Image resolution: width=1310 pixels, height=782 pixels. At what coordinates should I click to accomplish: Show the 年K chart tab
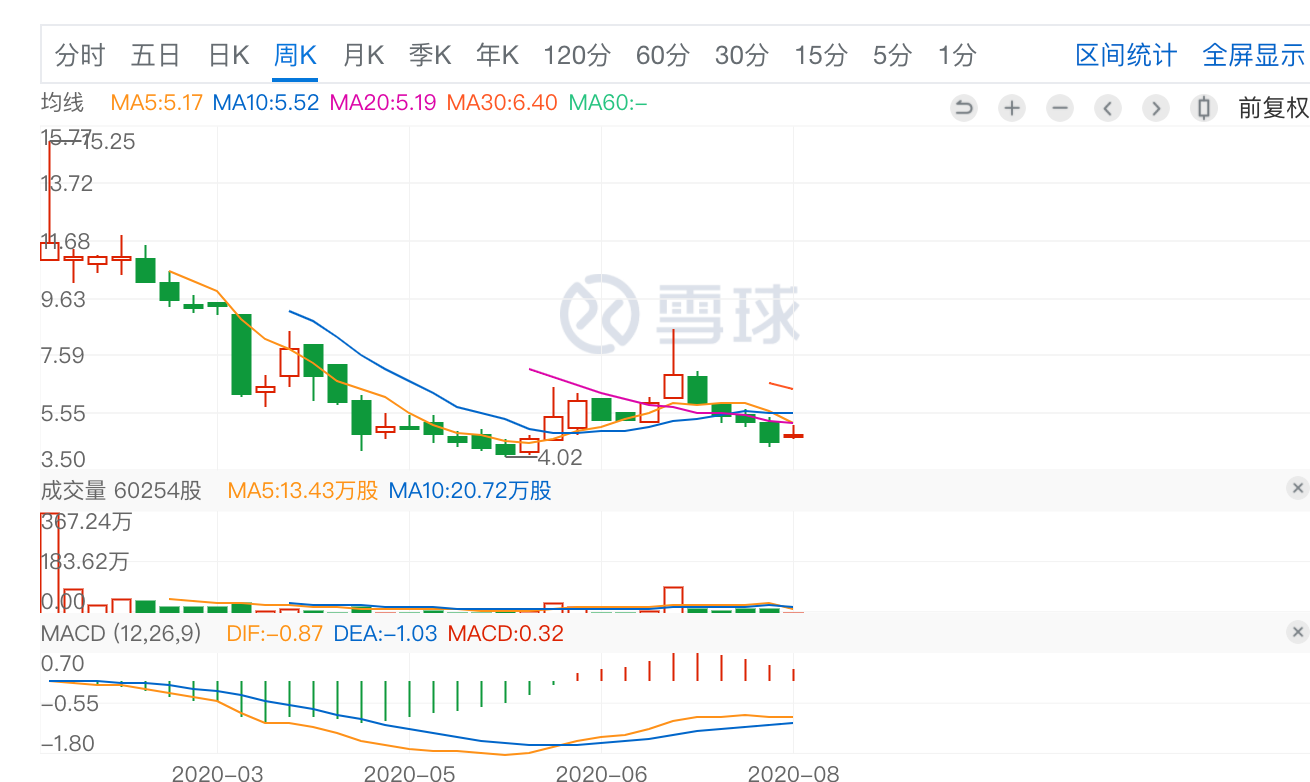coord(497,55)
